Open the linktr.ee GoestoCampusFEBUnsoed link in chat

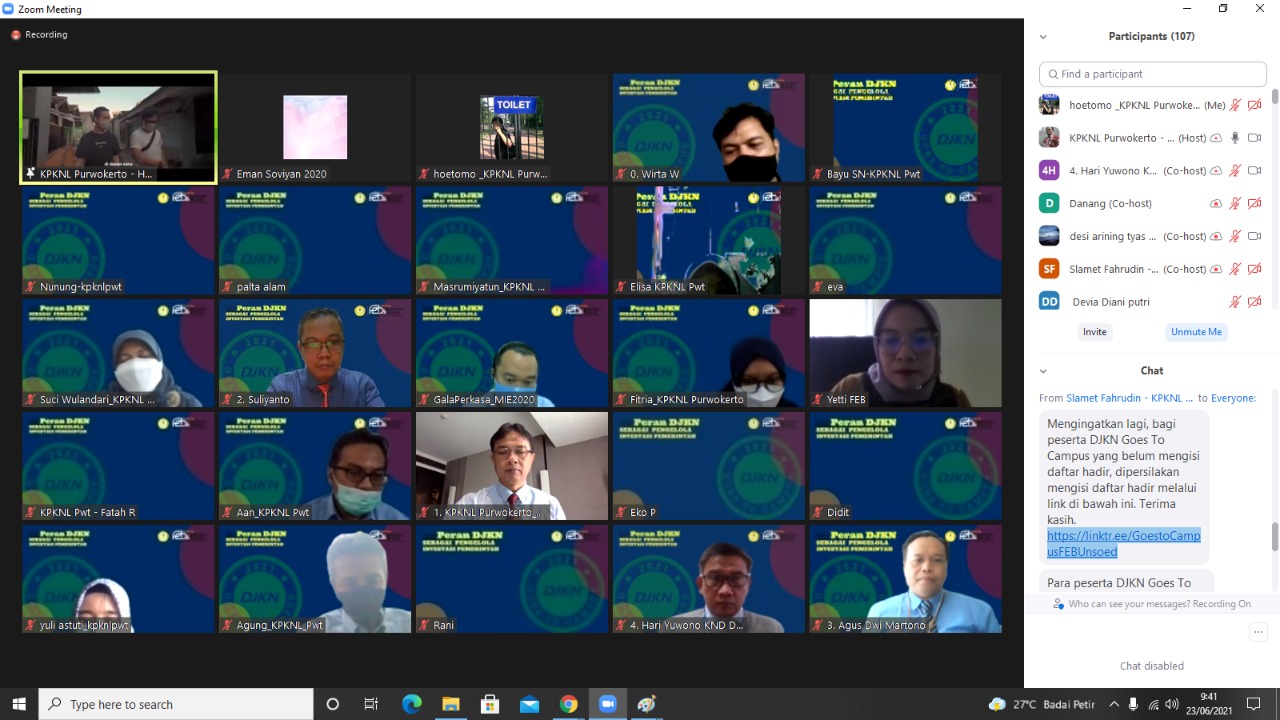click(x=1123, y=544)
